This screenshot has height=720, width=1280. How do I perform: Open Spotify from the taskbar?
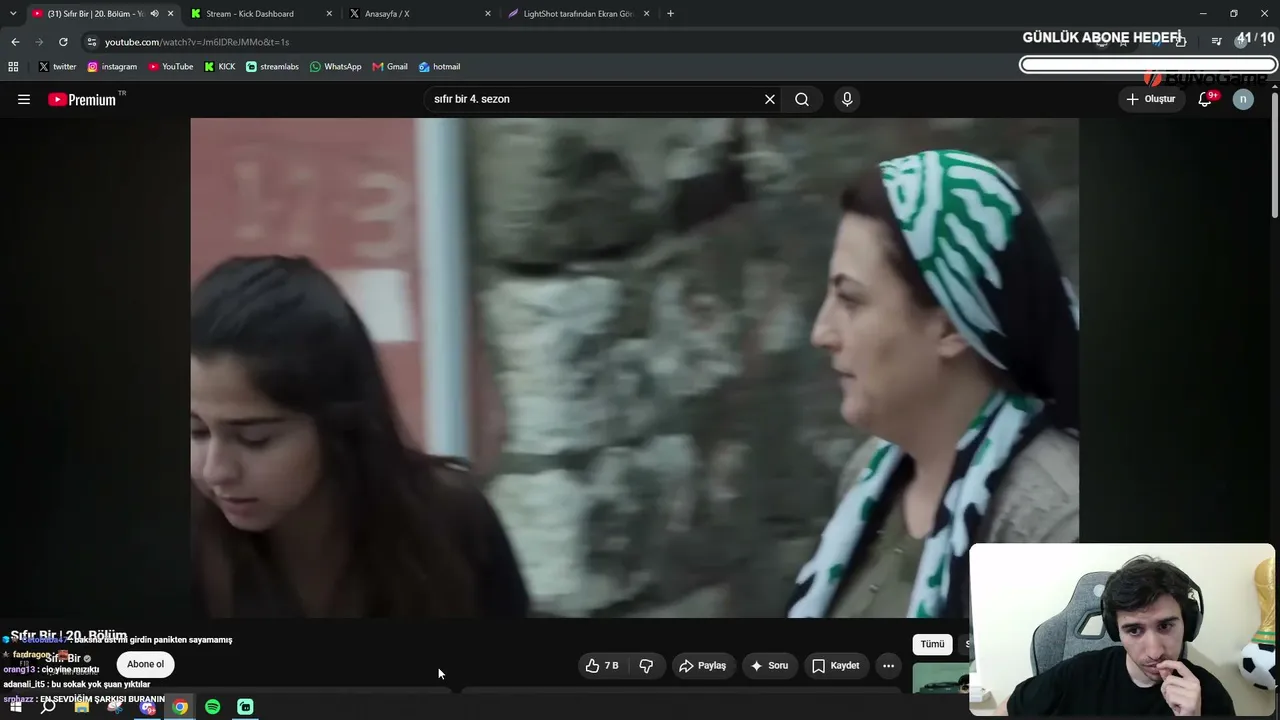(x=213, y=707)
